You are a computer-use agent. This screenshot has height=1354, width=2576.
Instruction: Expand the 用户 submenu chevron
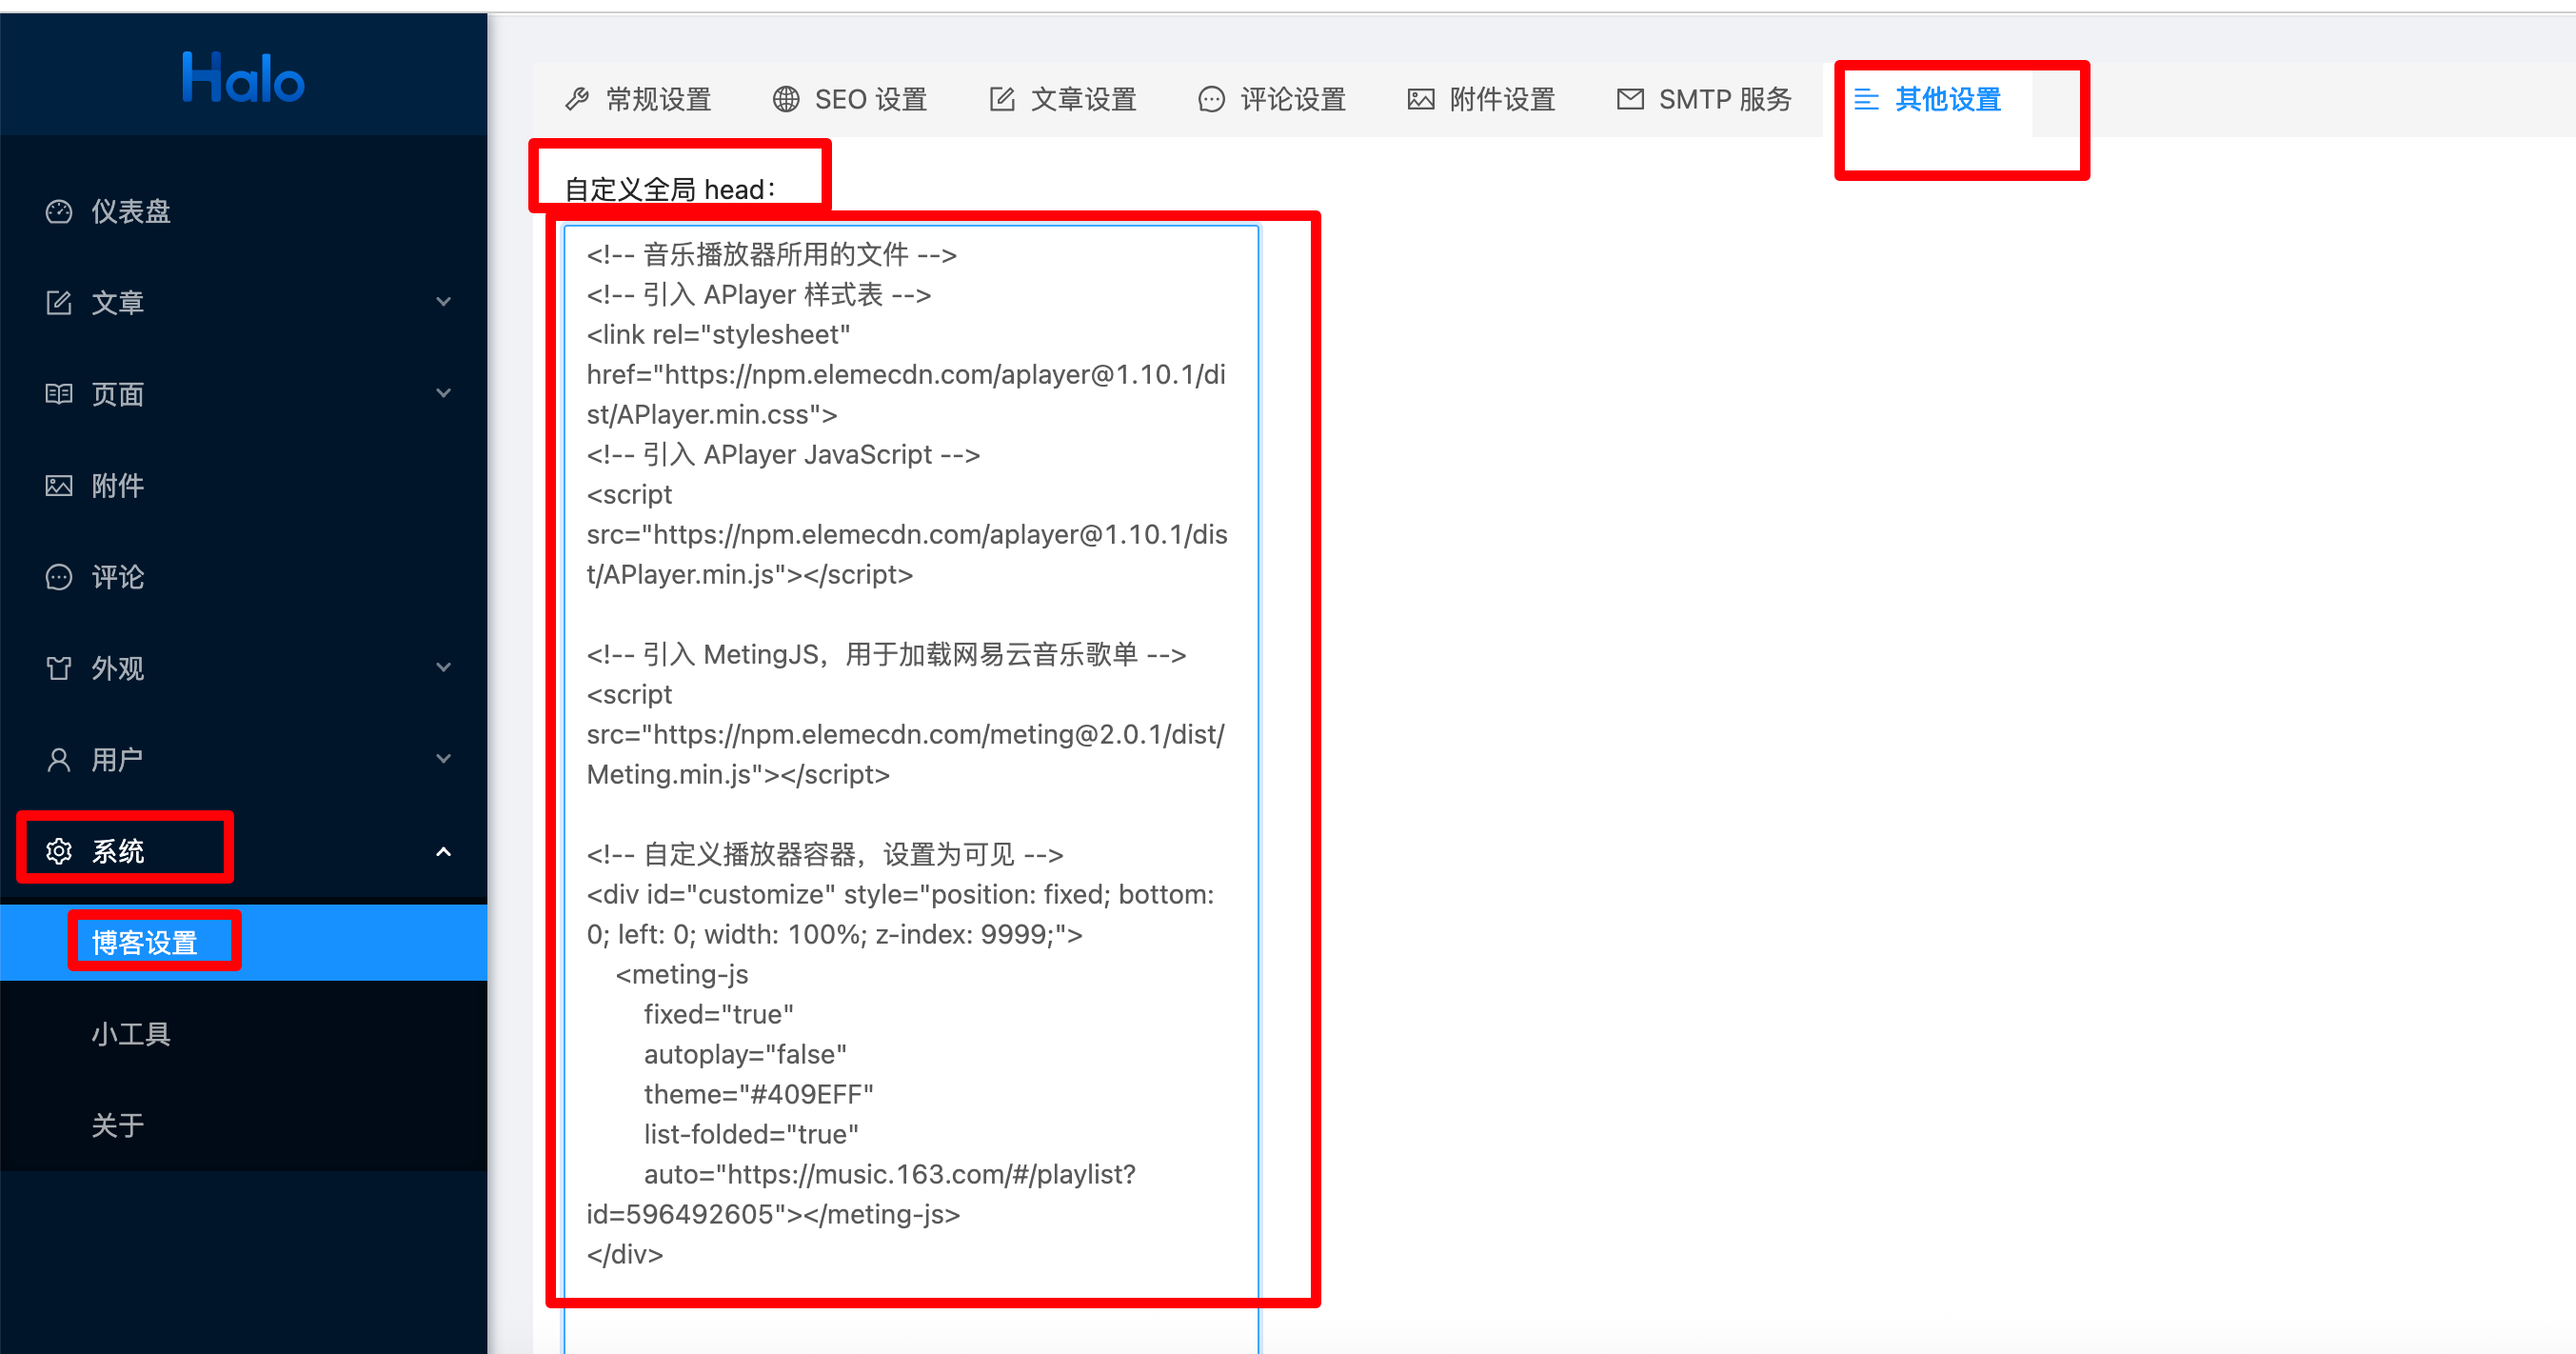click(443, 760)
